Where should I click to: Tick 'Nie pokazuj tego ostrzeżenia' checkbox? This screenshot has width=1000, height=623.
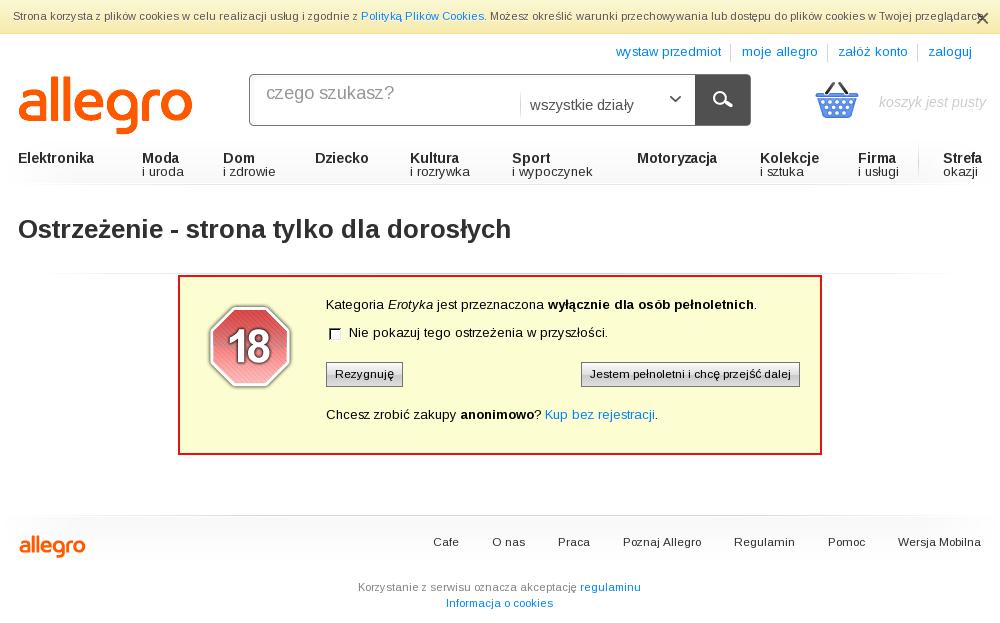tap(335, 333)
